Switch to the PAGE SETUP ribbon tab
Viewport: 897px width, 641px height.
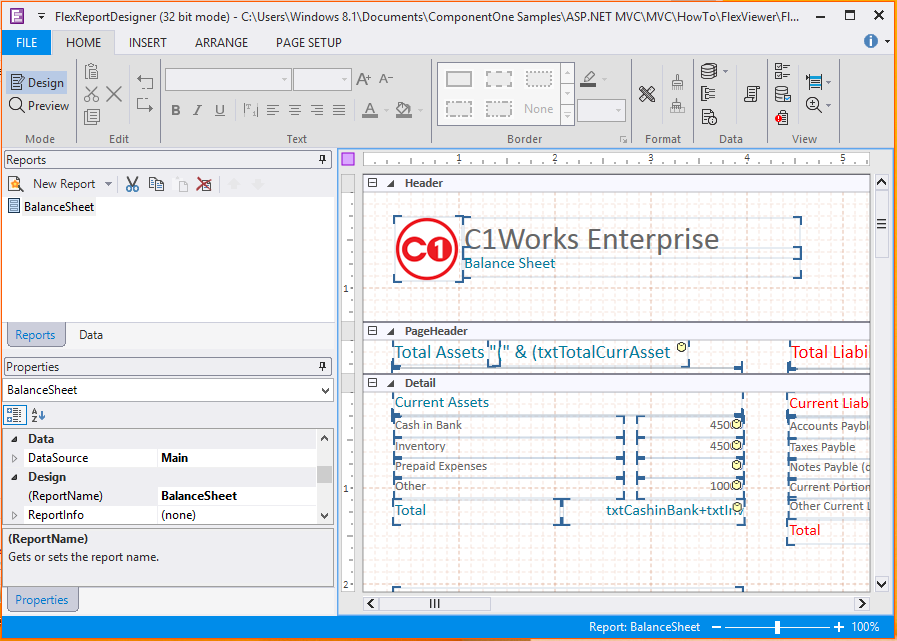tap(309, 43)
